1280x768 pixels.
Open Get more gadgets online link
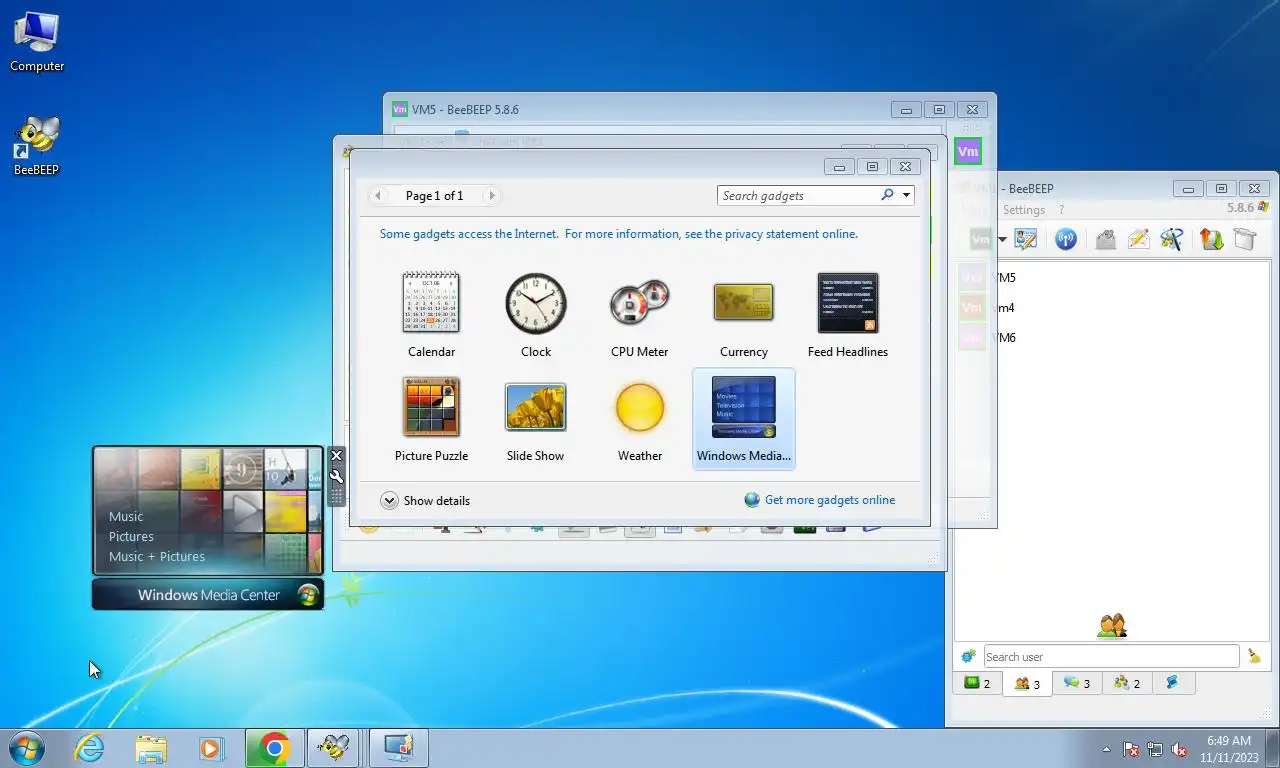pyautogui.click(x=820, y=500)
